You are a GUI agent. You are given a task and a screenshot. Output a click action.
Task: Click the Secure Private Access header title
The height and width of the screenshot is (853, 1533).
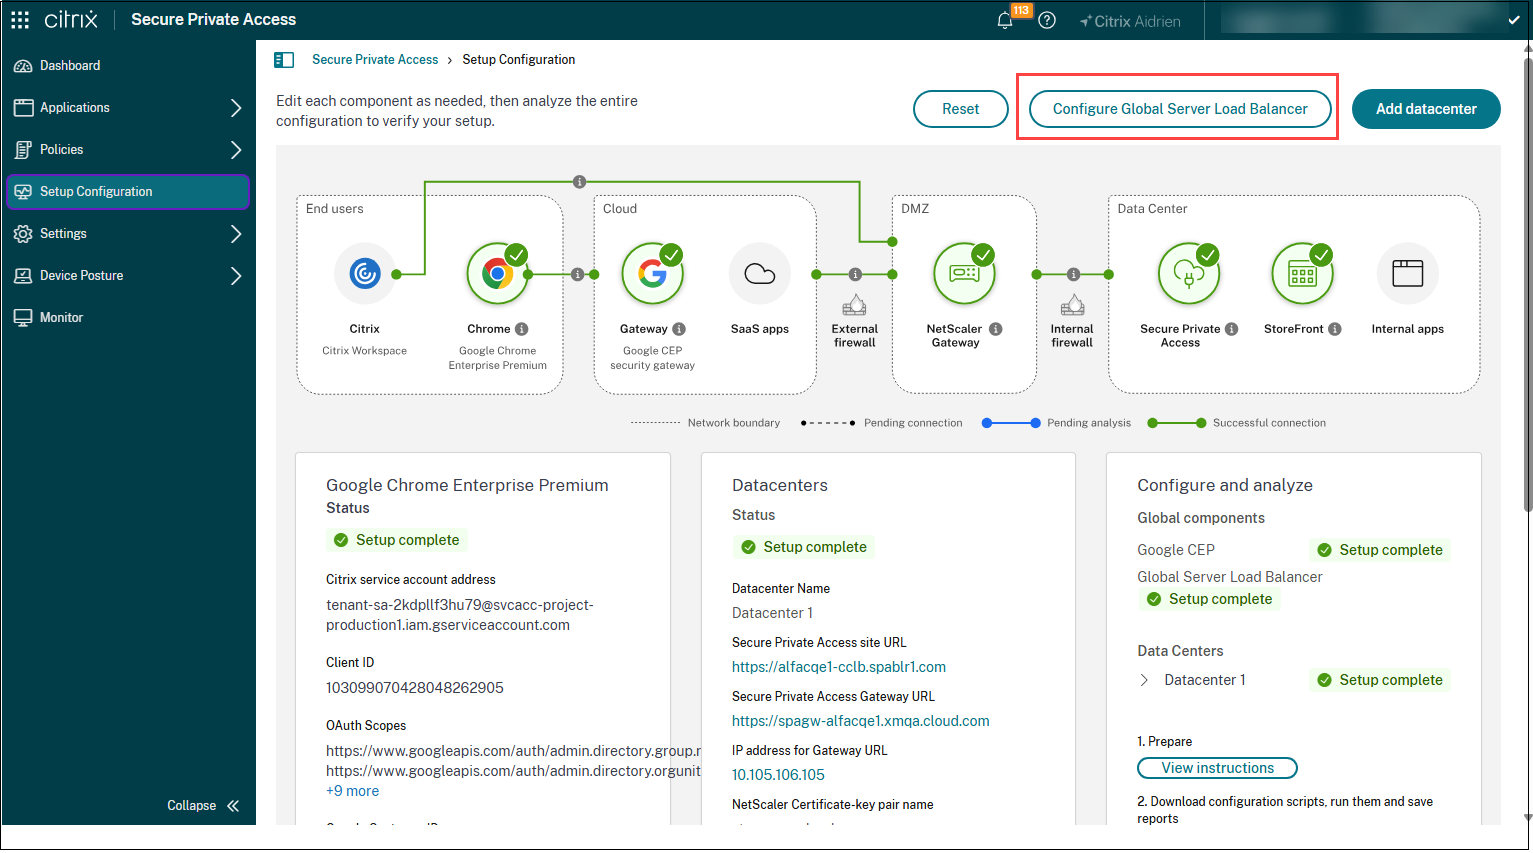214,20
